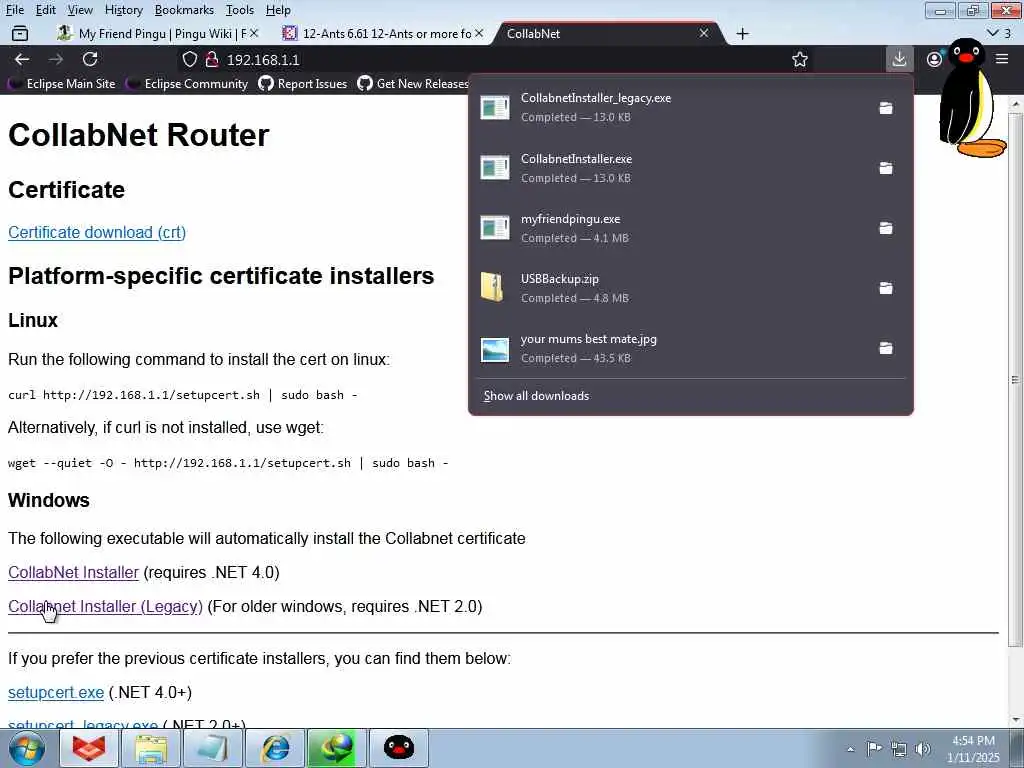Close the 12-Ants tab
The image size is (1024, 768).
click(x=479, y=33)
